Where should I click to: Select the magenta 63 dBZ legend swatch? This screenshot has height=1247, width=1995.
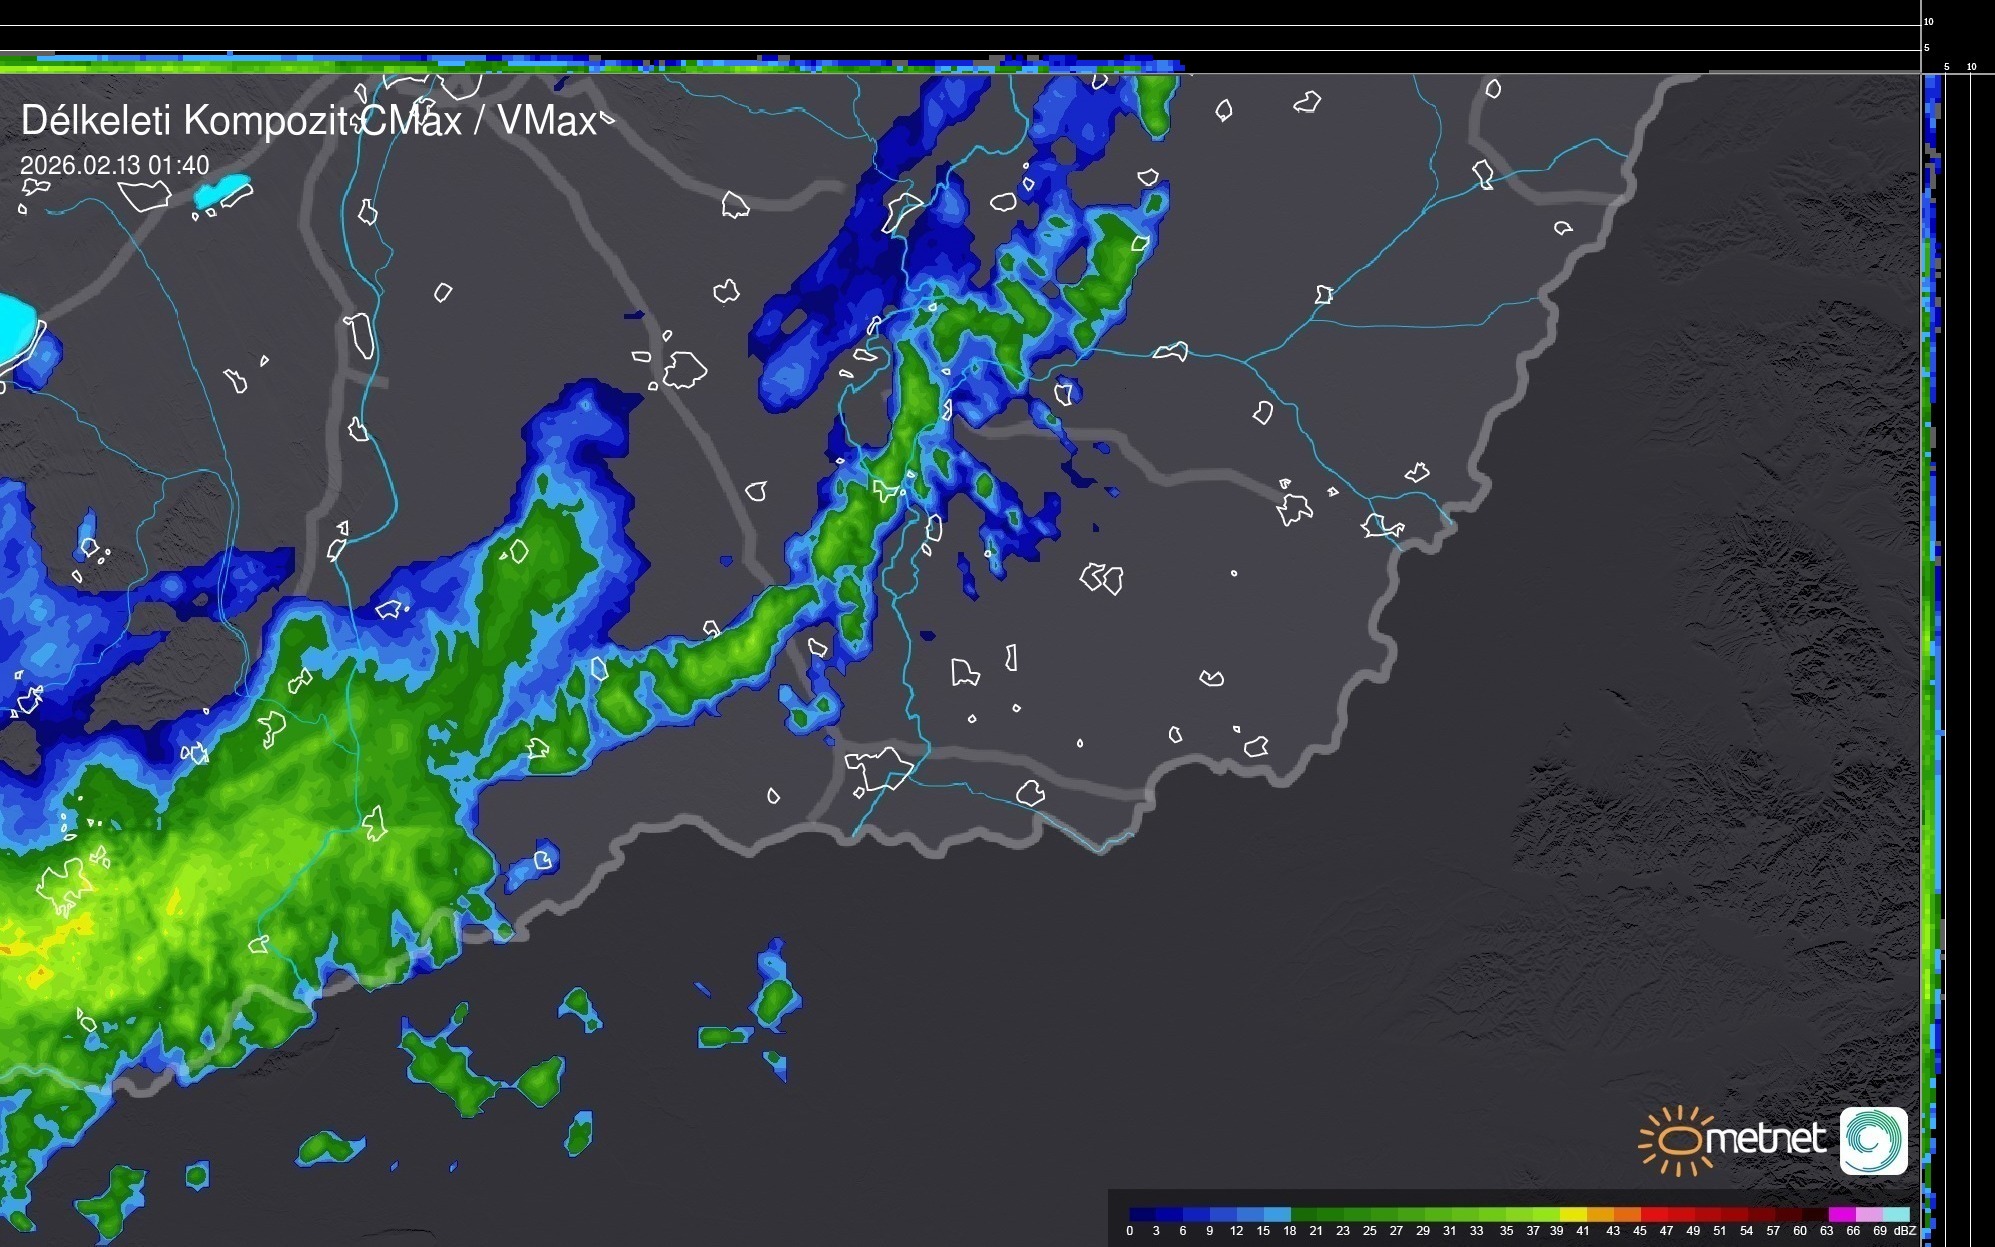pos(1840,1214)
